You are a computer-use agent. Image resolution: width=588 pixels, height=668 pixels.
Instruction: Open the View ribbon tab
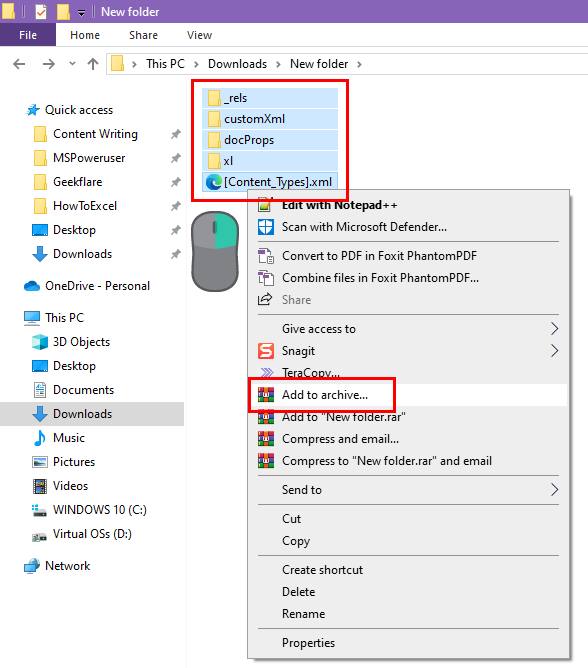coord(199,35)
